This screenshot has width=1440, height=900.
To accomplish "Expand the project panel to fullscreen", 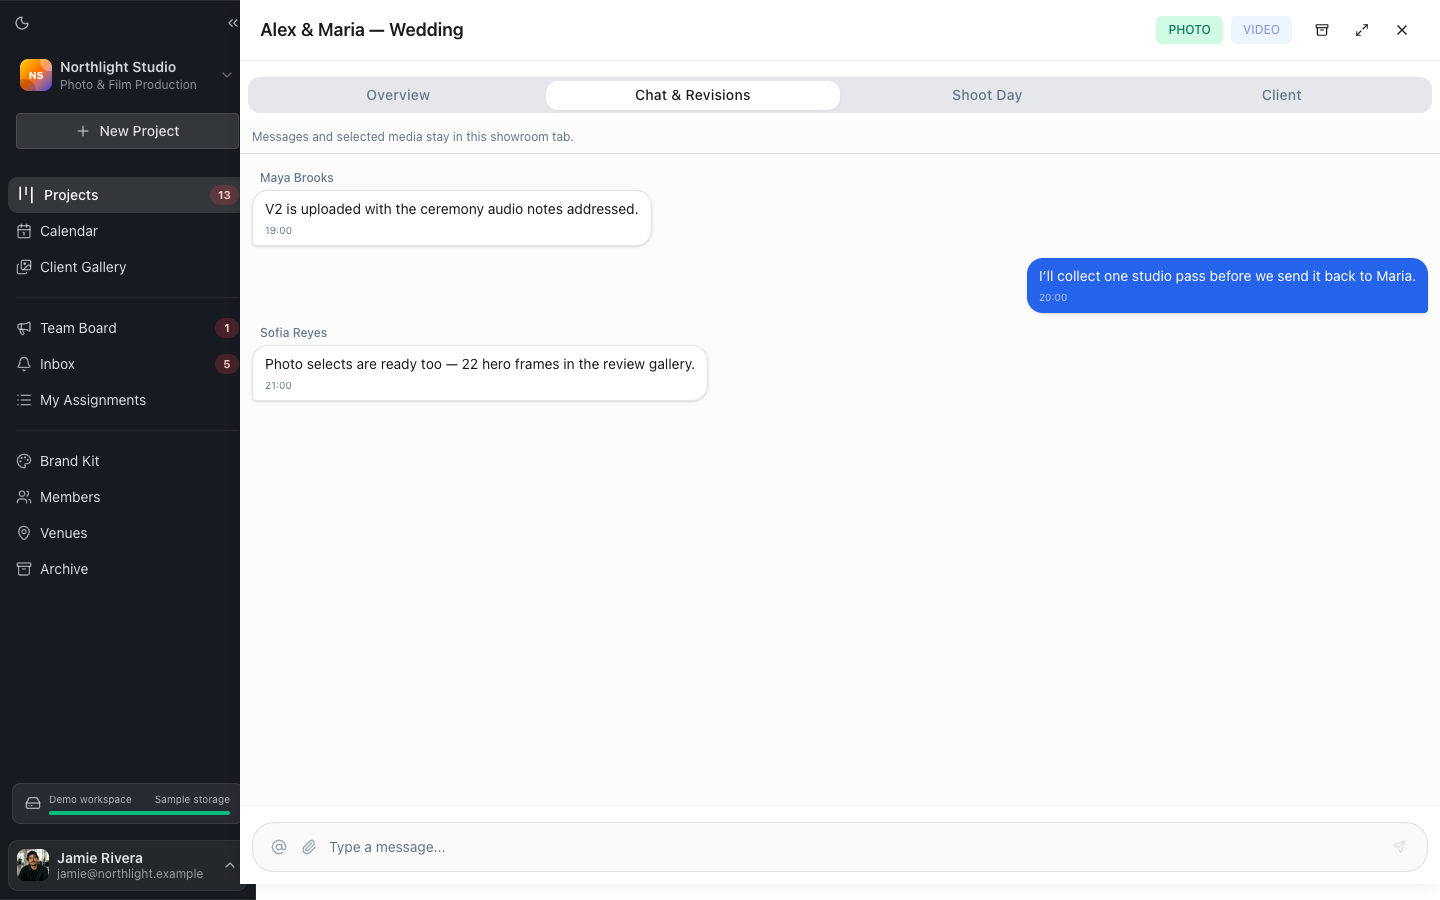I will click(x=1362, y=30).
